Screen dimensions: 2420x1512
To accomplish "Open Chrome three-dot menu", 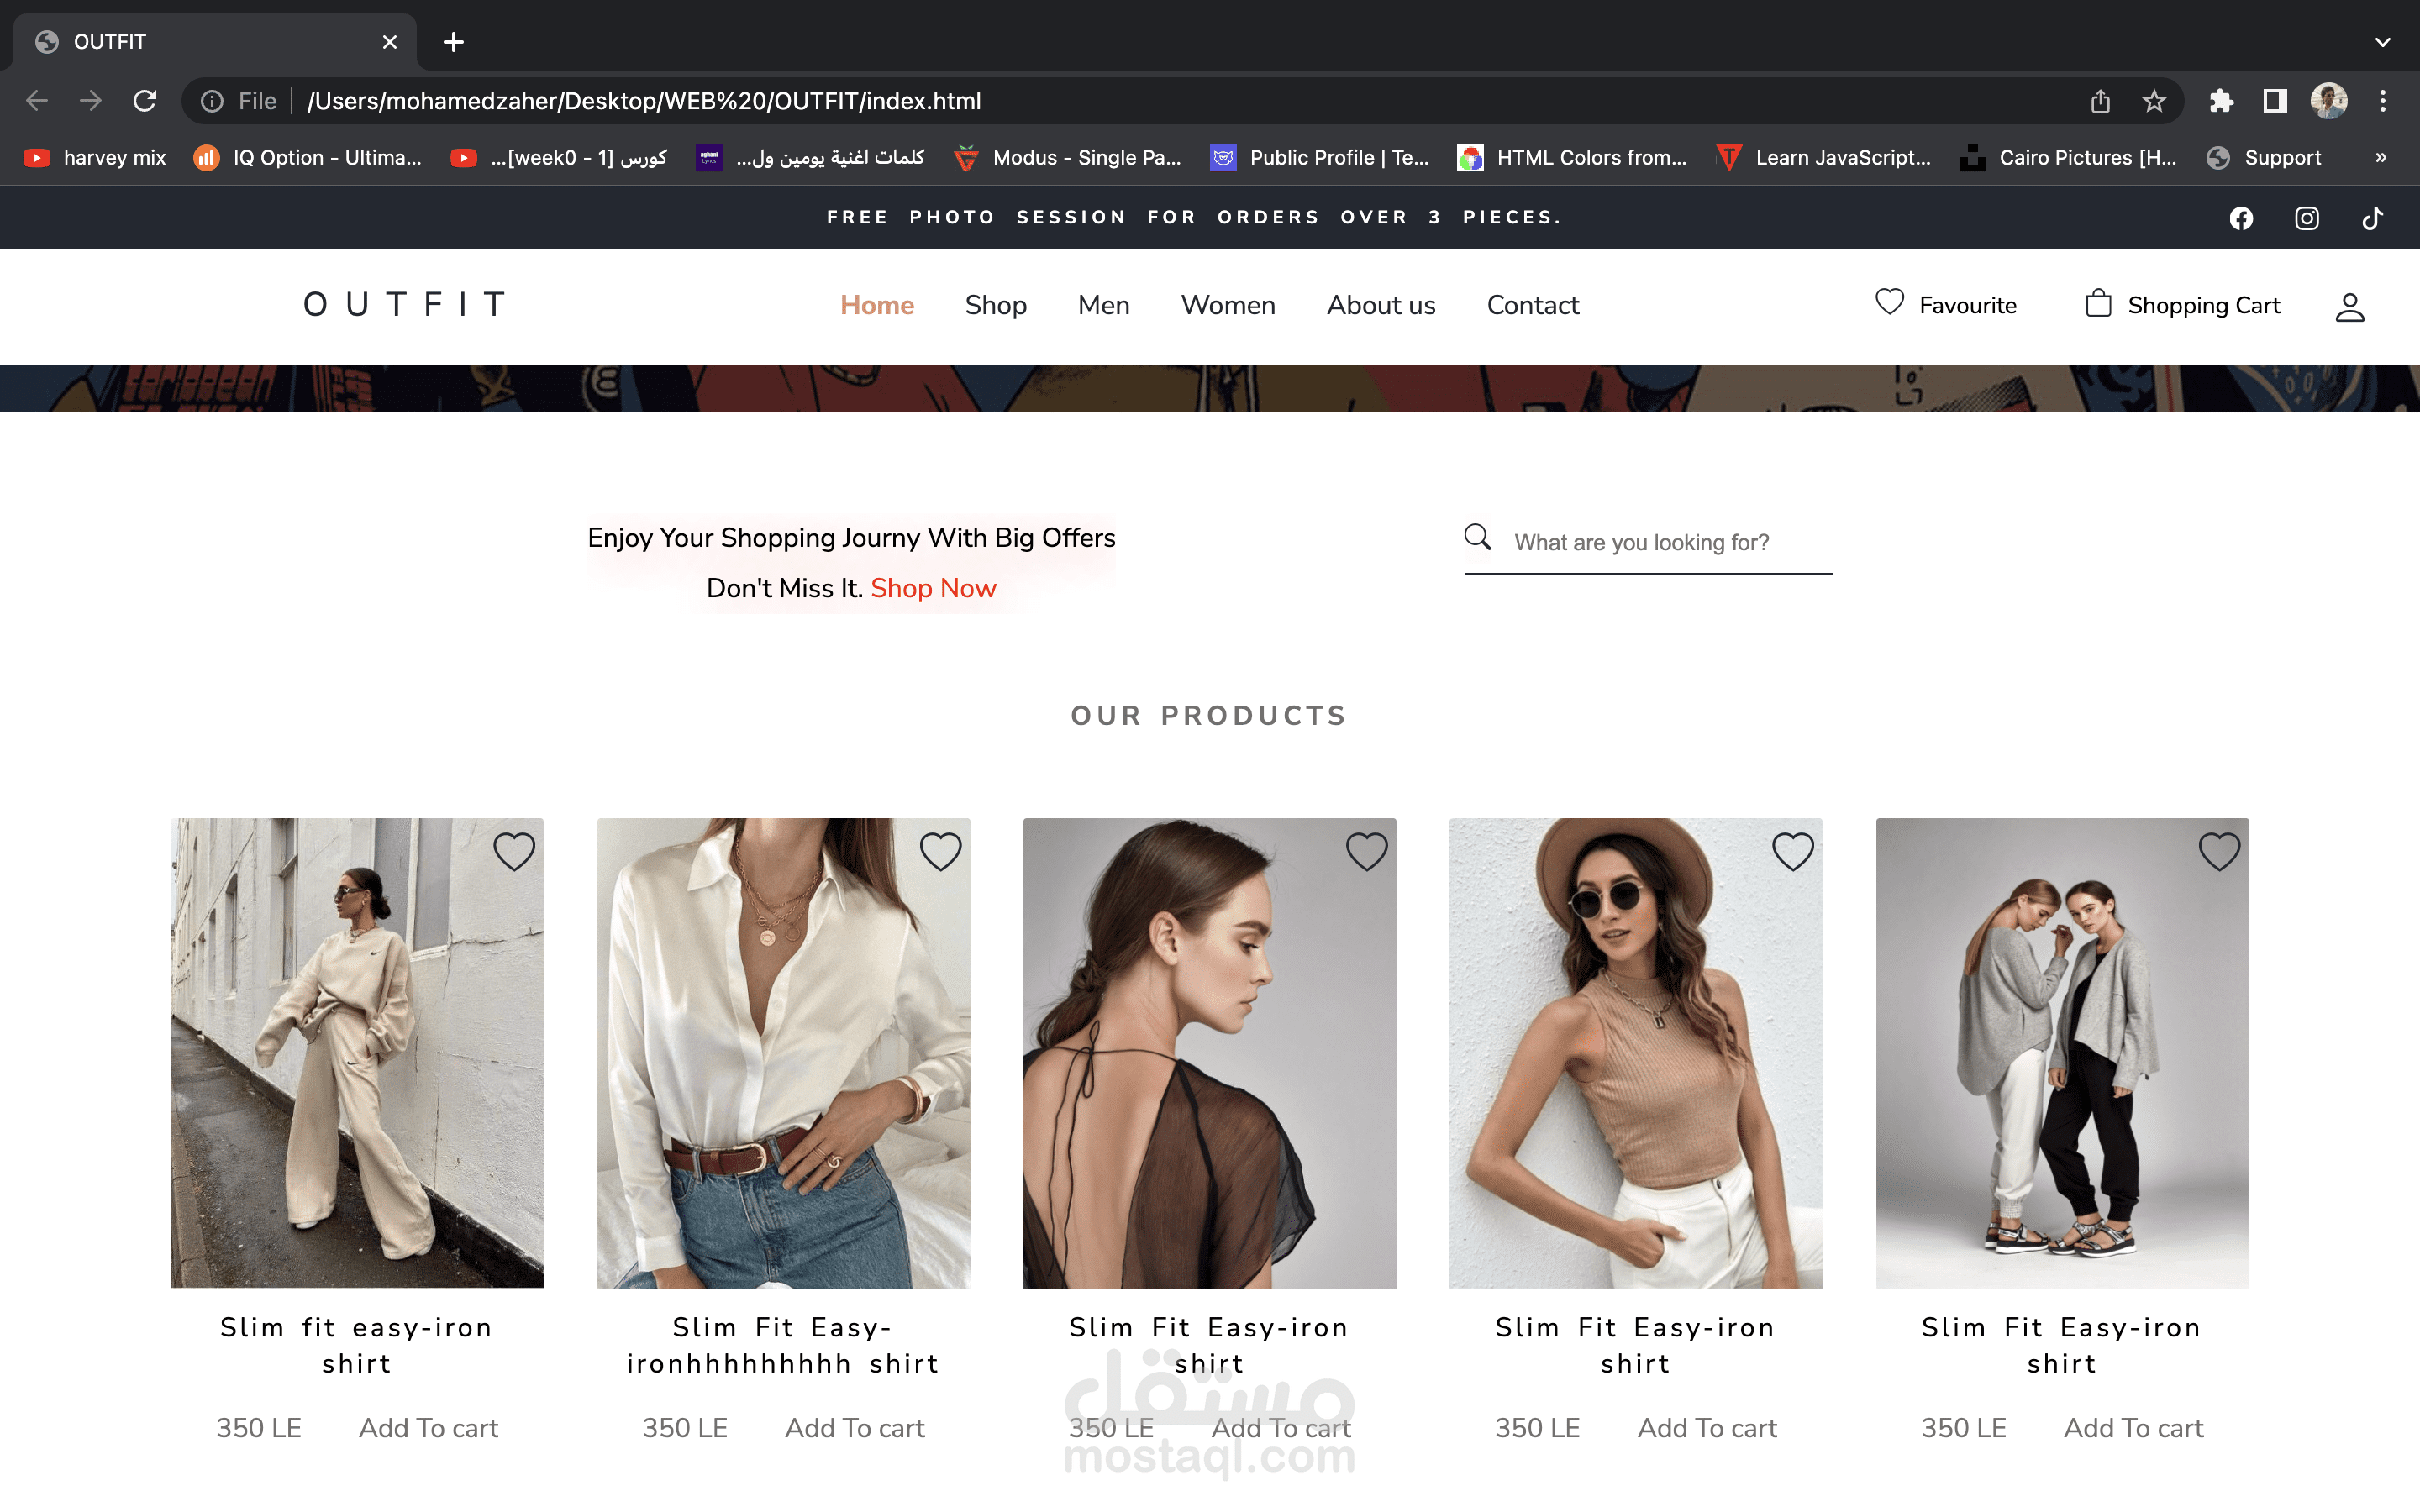I will point(2382,101).
